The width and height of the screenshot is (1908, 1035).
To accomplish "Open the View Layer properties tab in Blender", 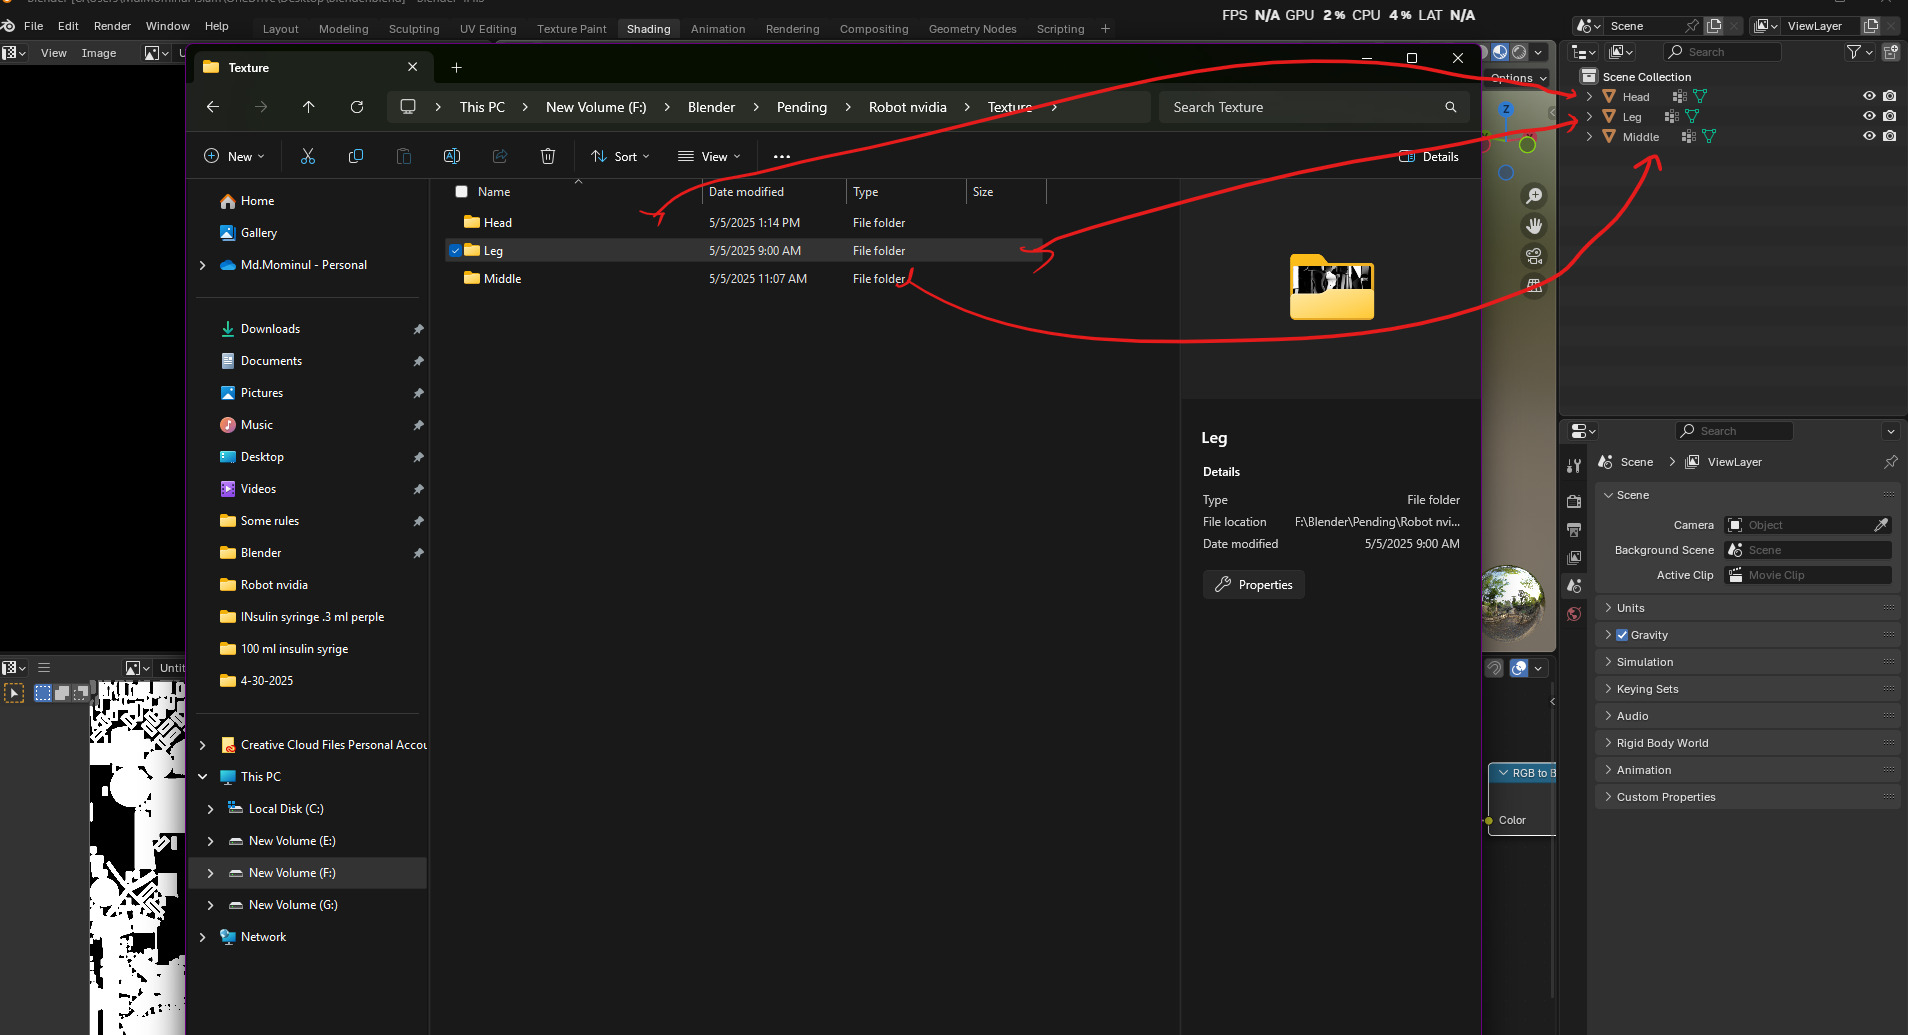I will pyautogui.click(x=1574, y=557).
